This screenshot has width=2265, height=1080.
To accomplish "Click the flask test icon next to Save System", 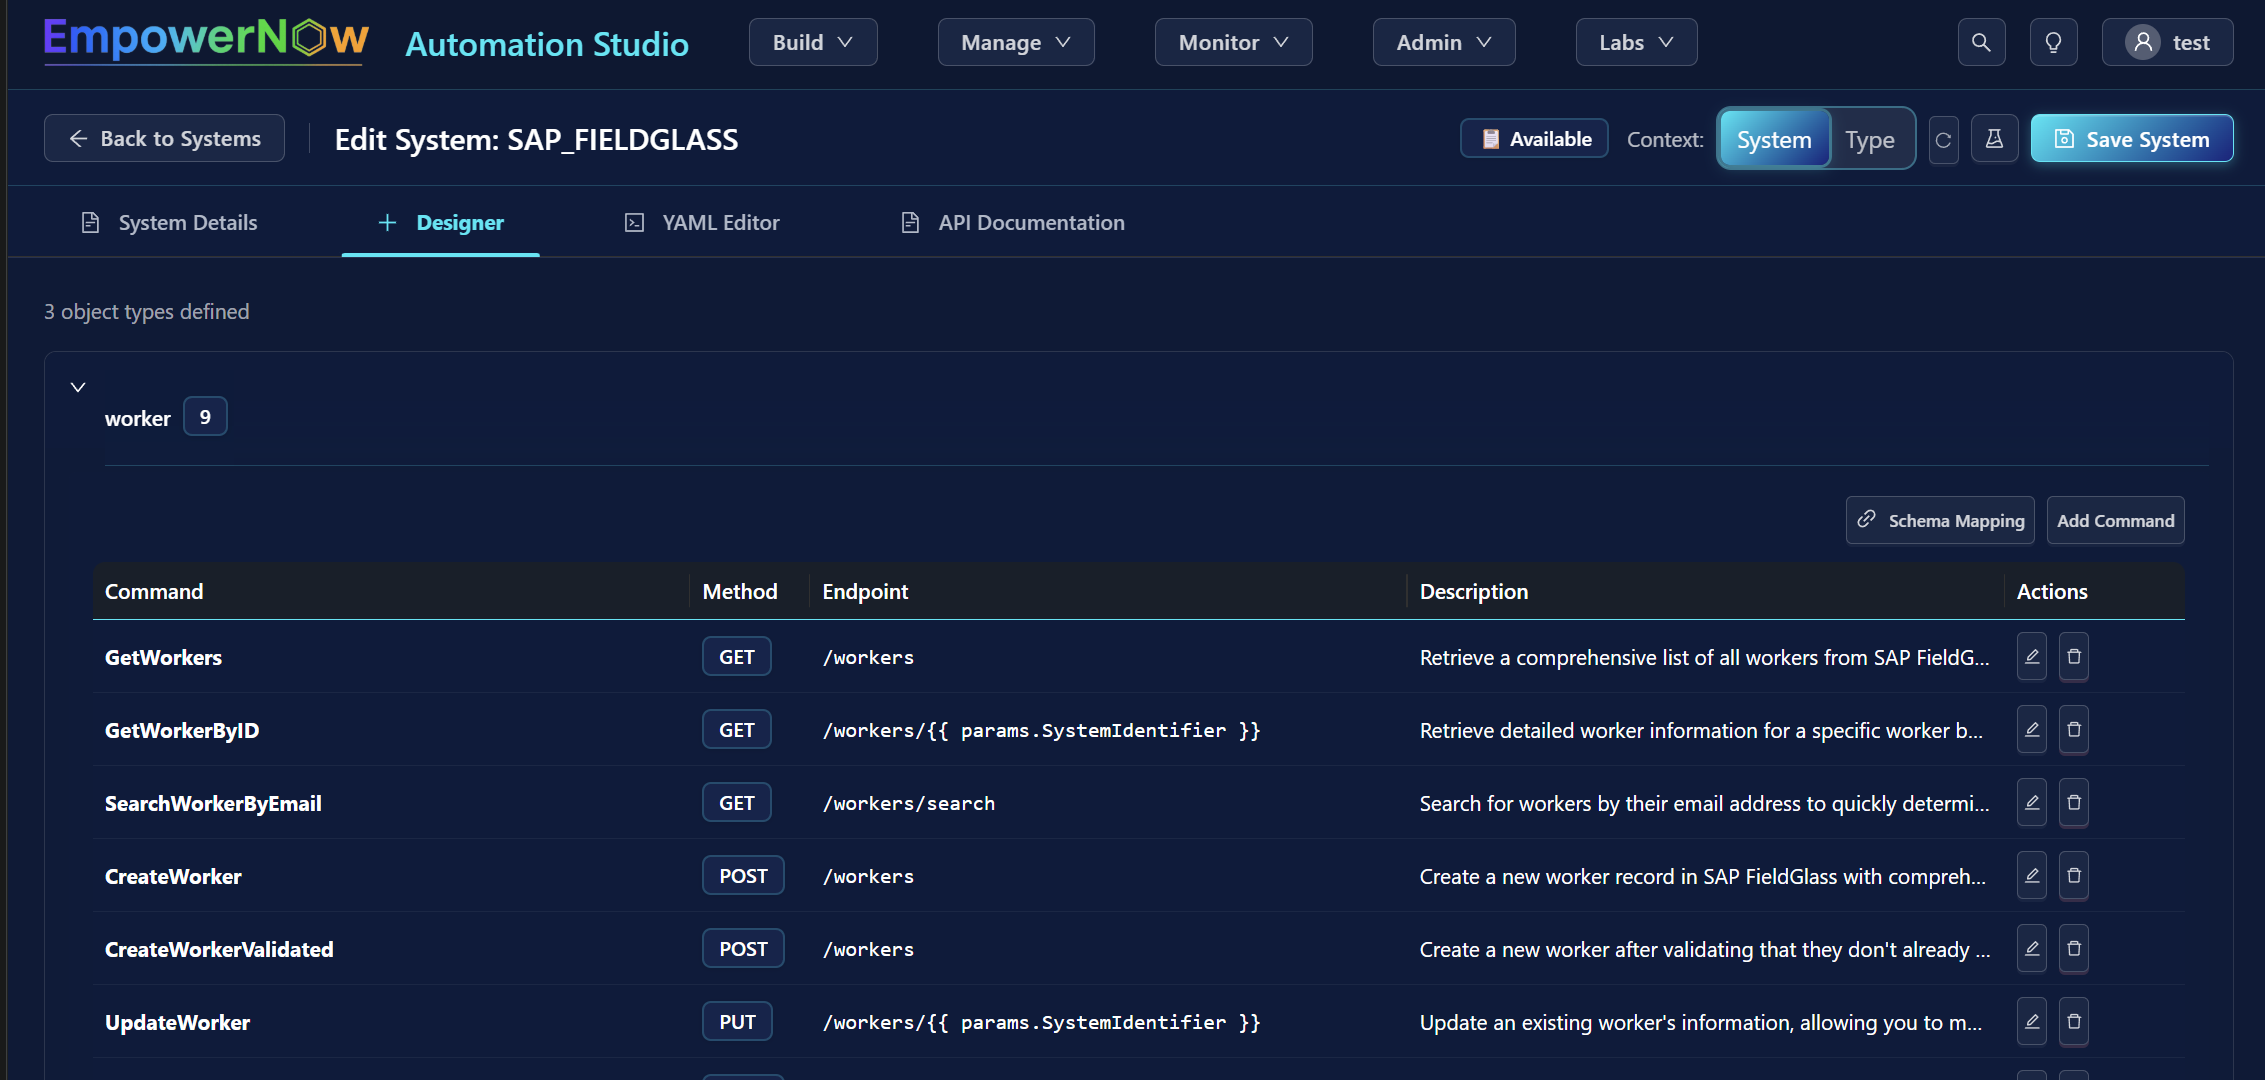I will click(1994, 138).
